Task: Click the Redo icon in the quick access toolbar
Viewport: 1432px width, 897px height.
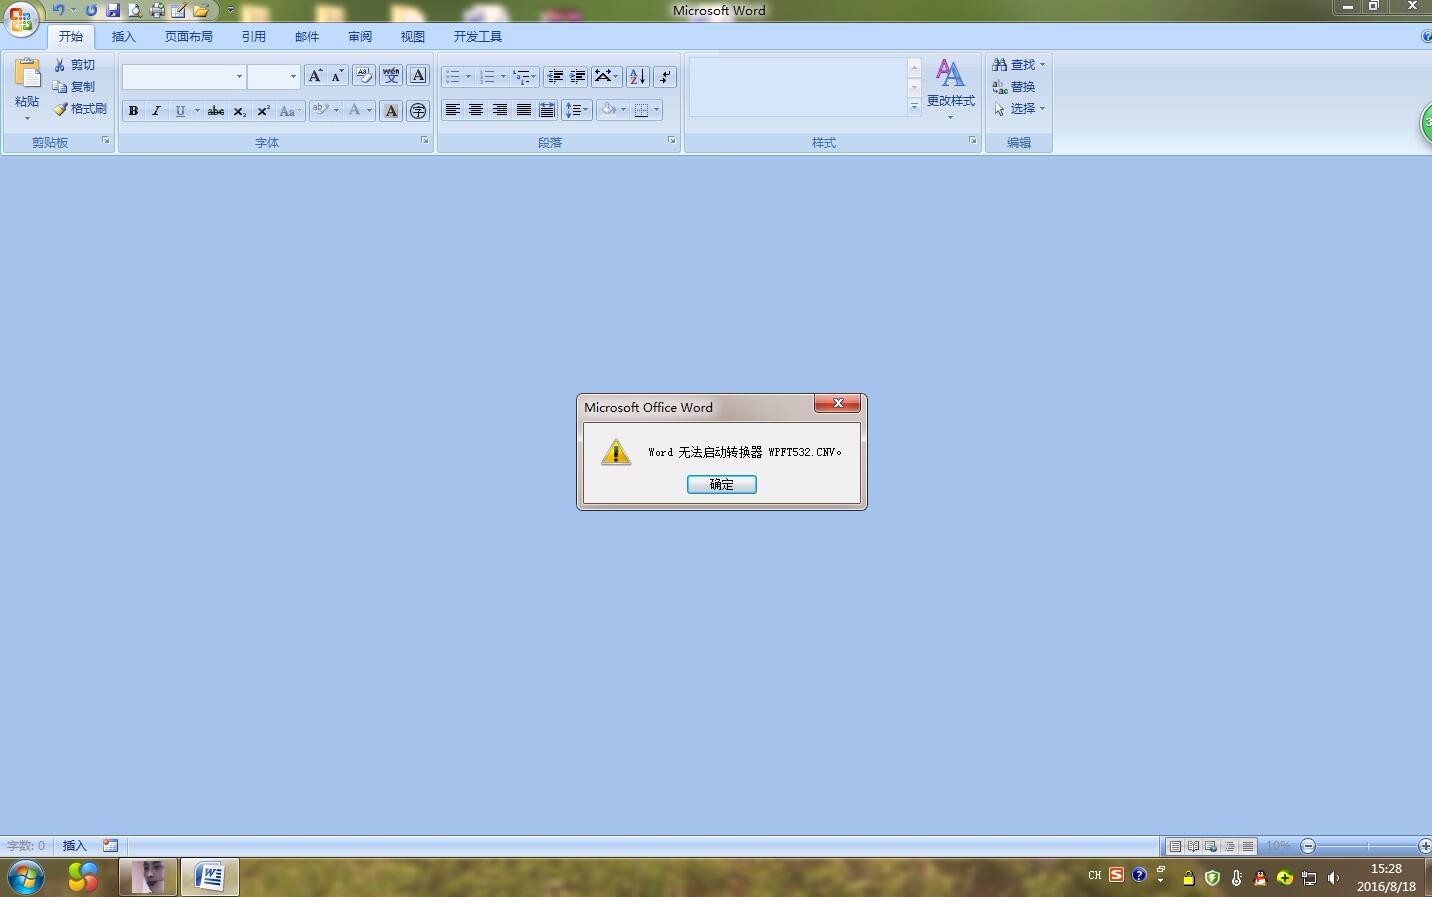Action: coord(91,10)
